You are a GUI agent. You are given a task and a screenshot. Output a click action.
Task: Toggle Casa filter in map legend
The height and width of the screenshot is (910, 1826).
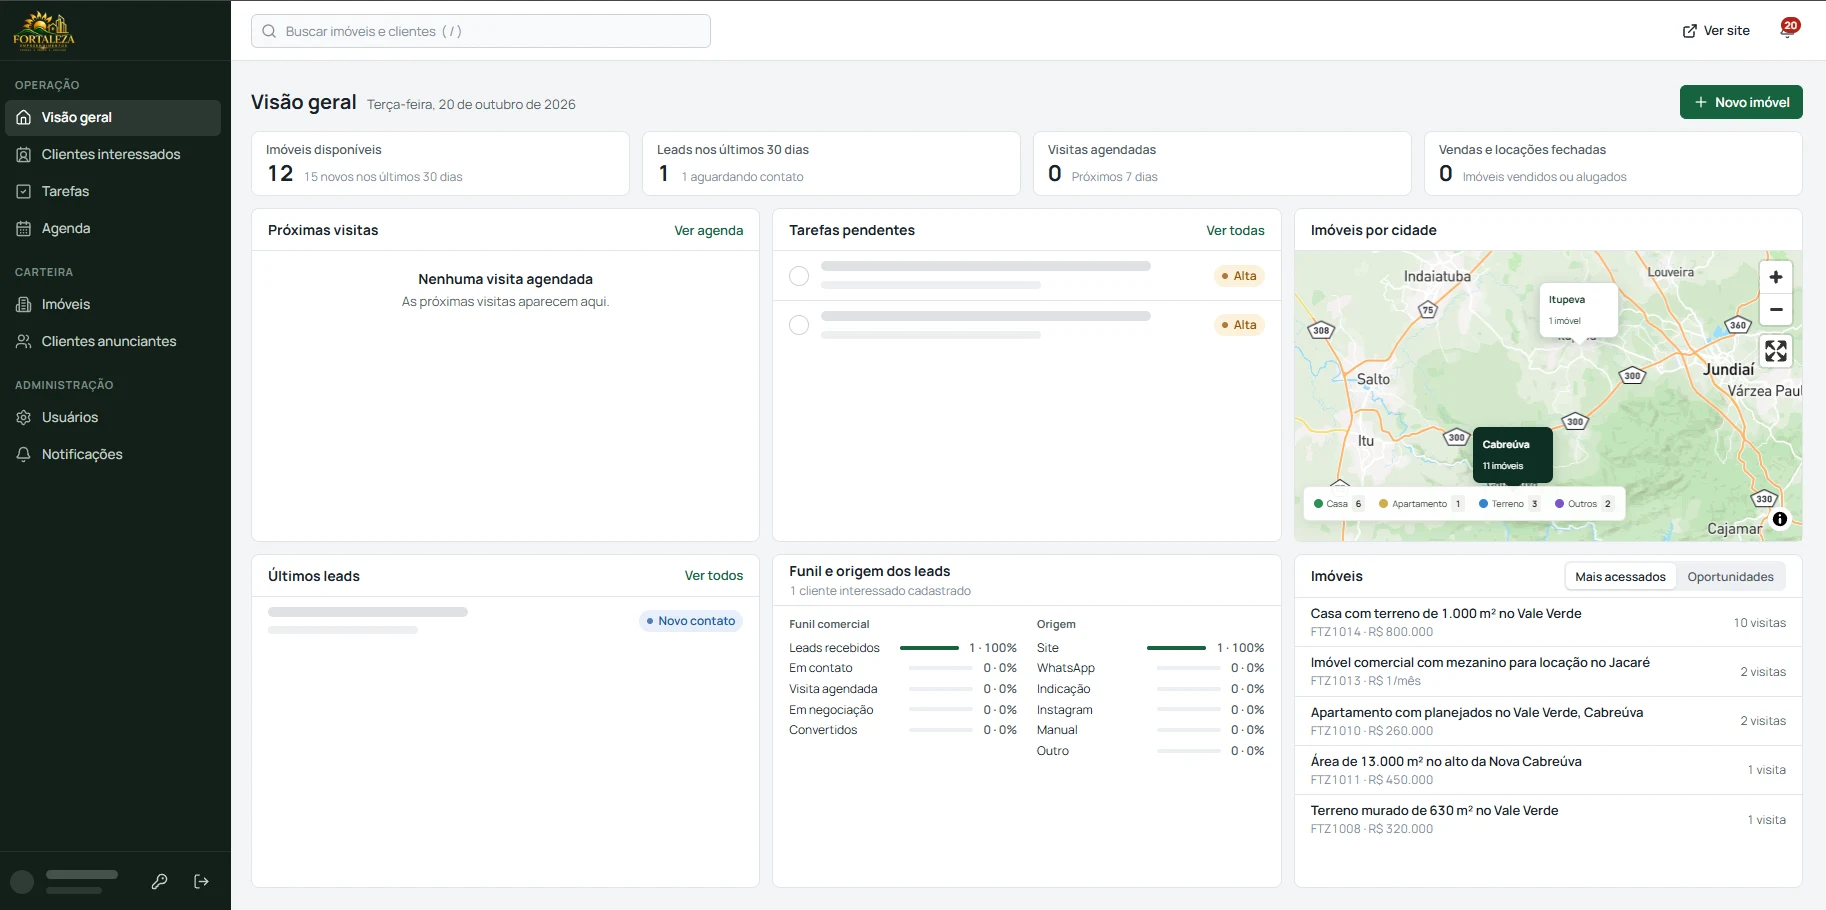click(1339, 504)
